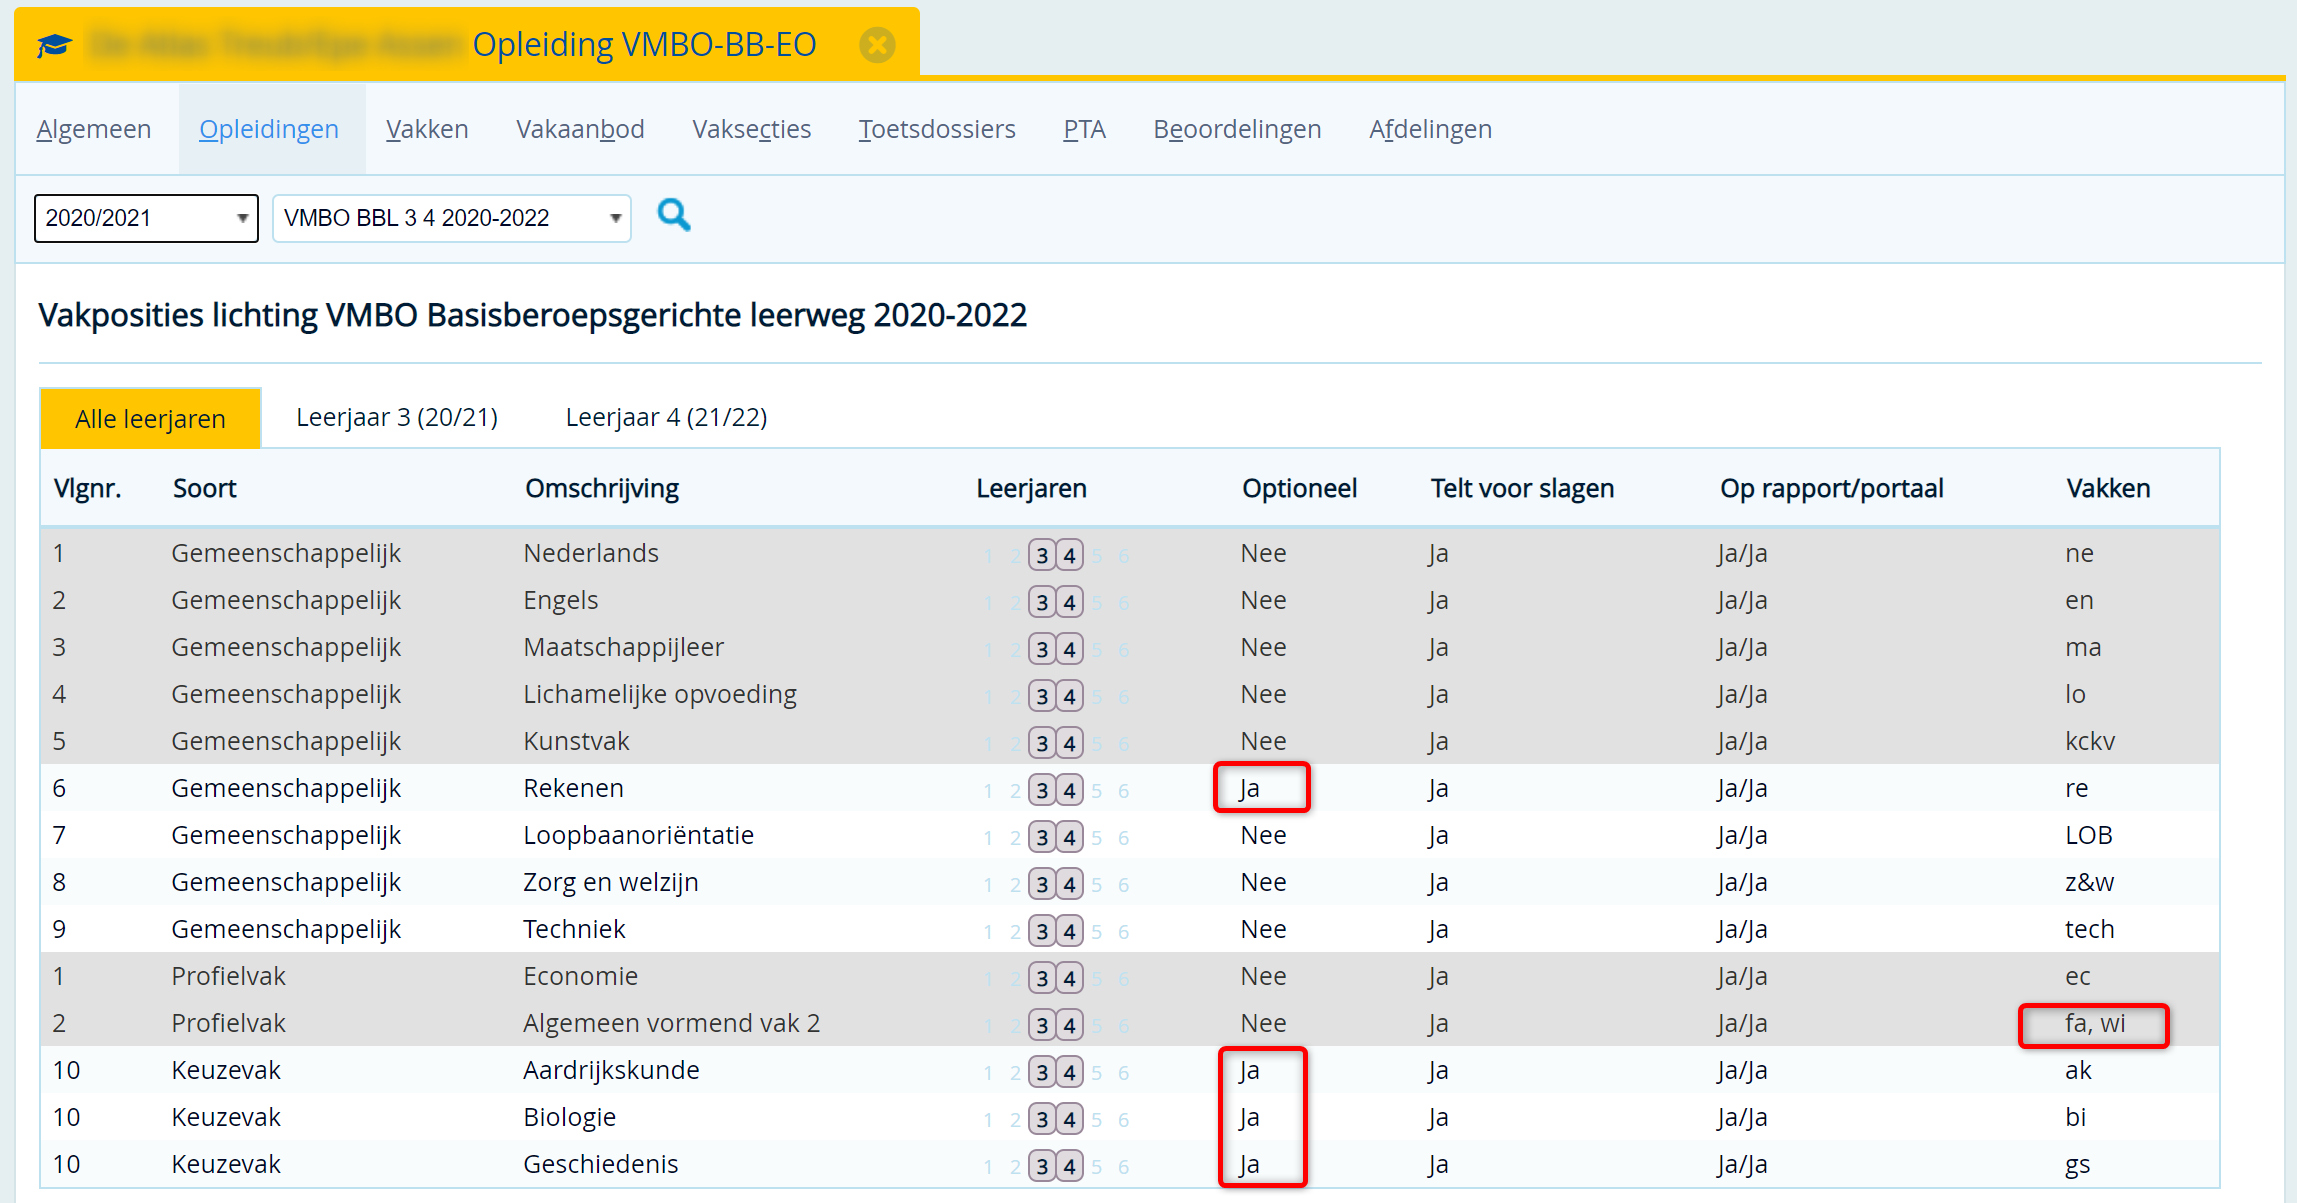Click leerjaar 3 badge in Geschiedenis row
Image resolution: width=2297 pixels, height=1203 pixels.
[1042, 1166]
